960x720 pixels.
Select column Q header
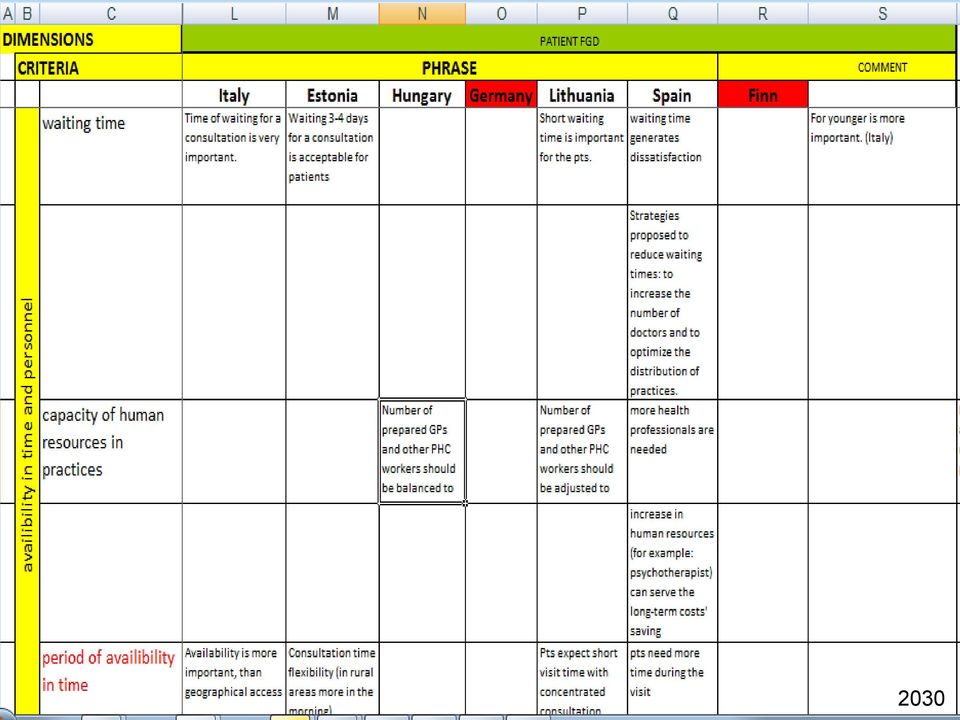(672, 13)
